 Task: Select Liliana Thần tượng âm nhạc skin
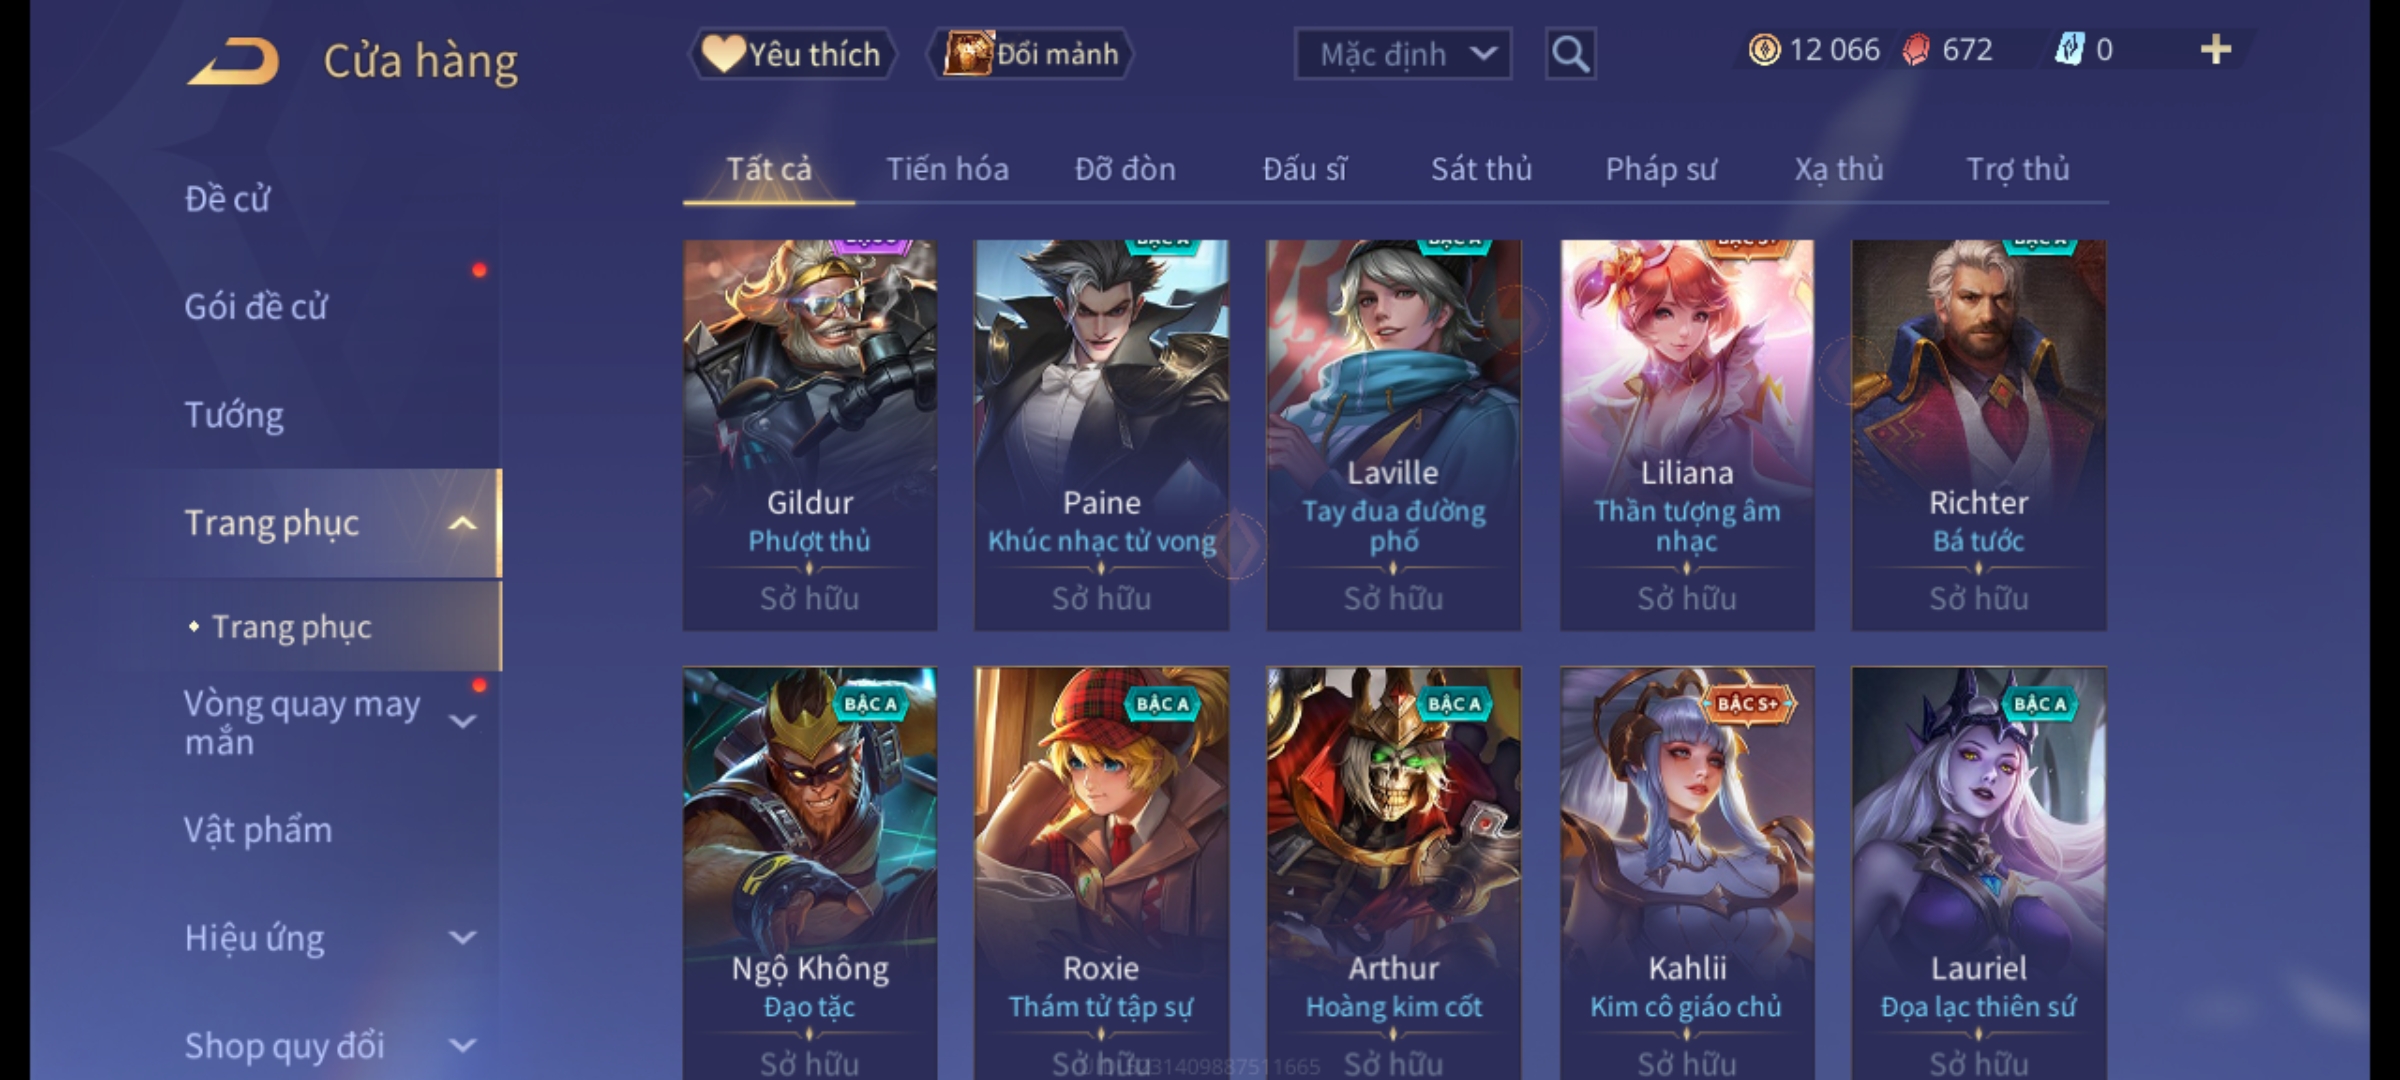1687,435
